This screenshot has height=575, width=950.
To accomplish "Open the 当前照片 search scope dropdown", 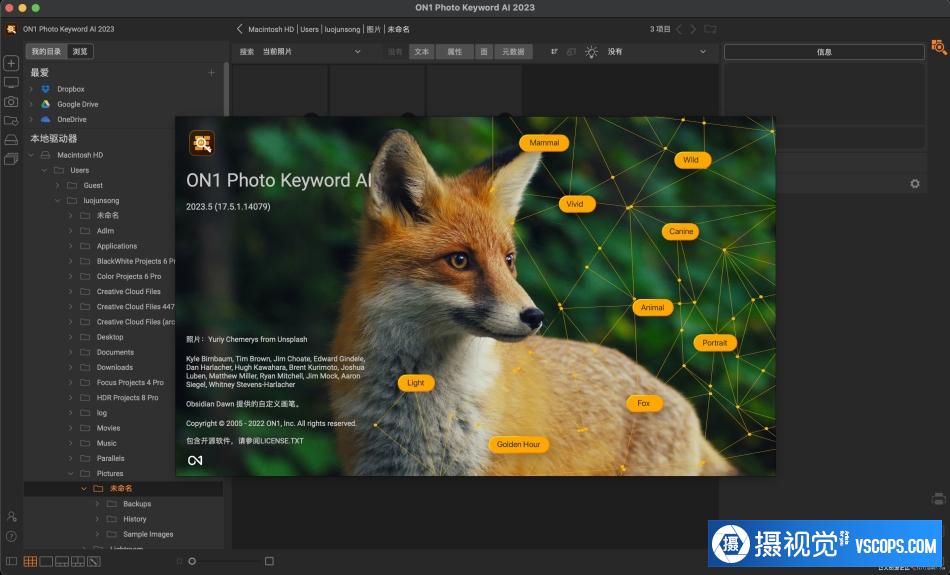I will pyautogui.click(x=311, y=52).
